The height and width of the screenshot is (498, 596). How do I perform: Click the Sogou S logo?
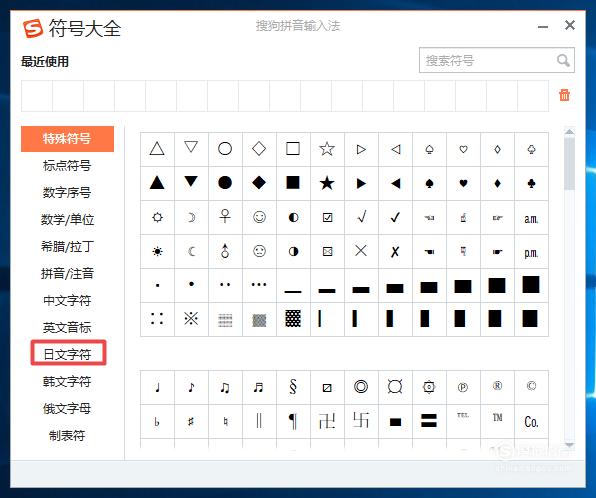point(33,29)
